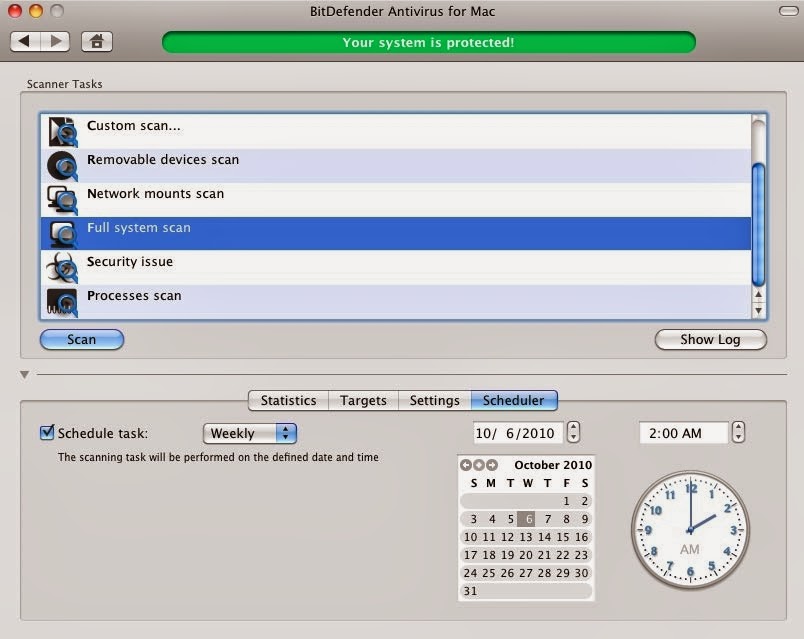This screenshot has width=804, height=639.
Task: Select Security issue task
Action: point(396,267)
